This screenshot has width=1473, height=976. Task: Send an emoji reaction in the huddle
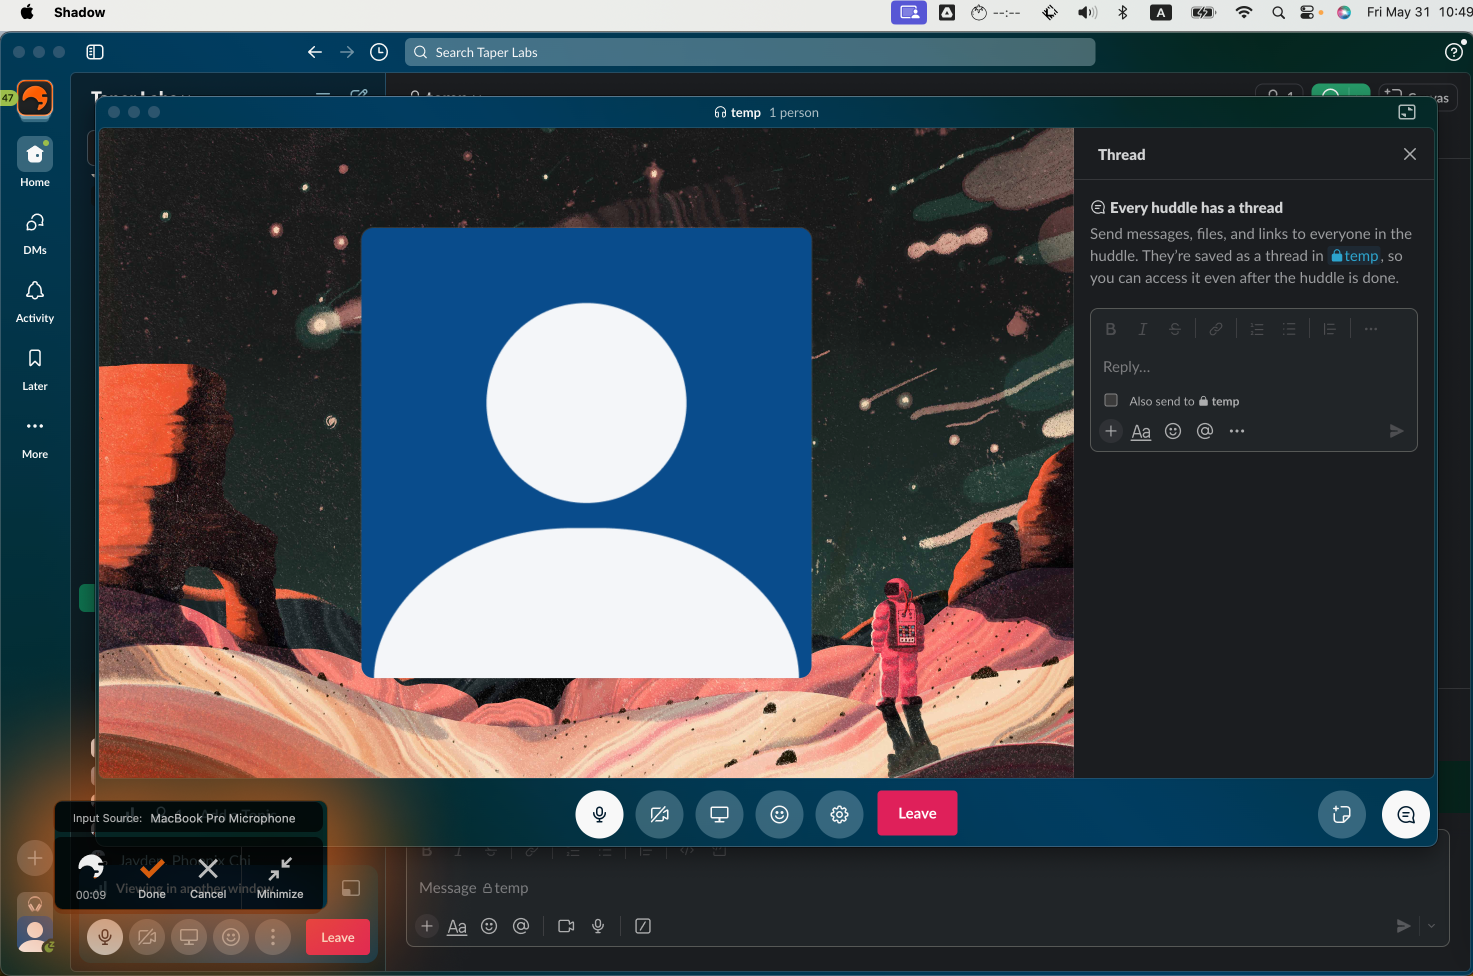click(x=779, y=814)
